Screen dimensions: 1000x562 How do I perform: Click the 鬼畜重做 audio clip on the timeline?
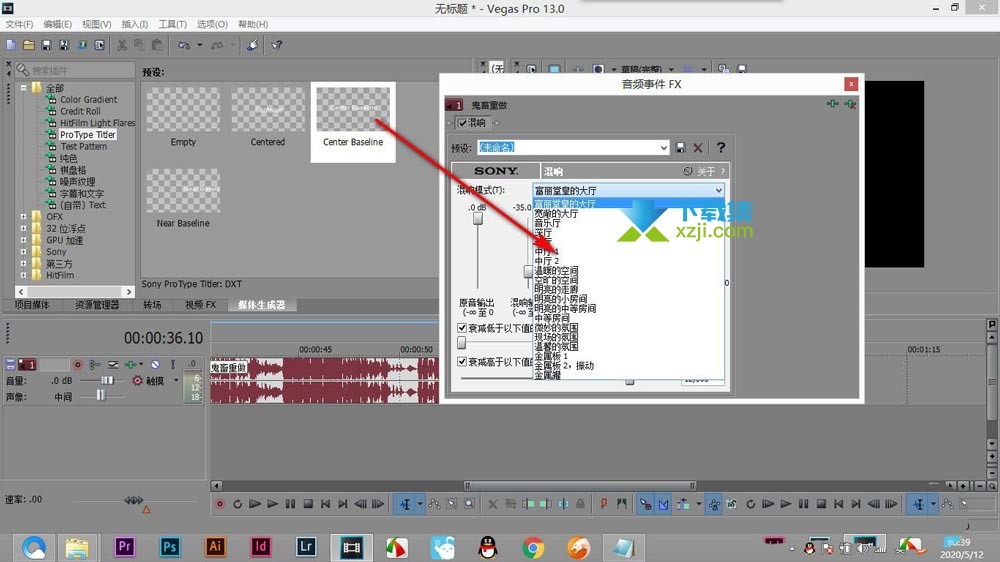point(325,381)
